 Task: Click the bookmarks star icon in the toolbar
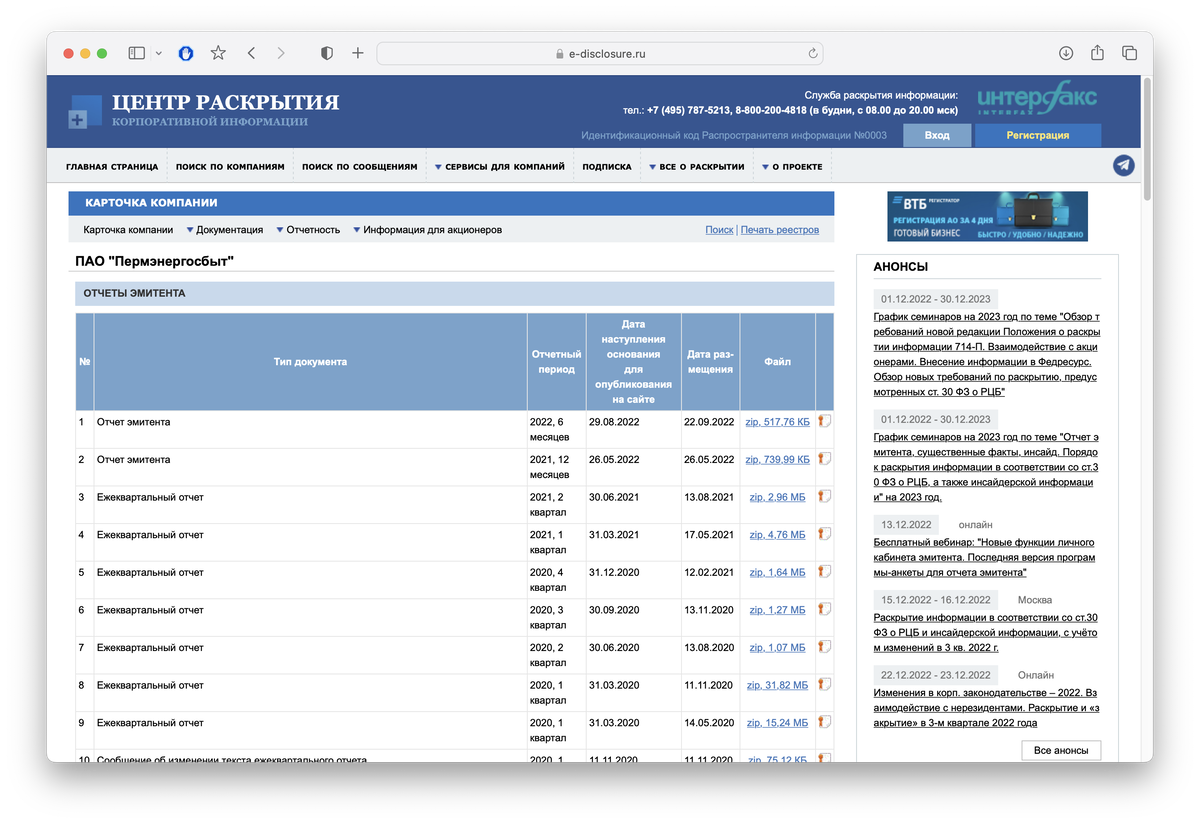[219, 53]
